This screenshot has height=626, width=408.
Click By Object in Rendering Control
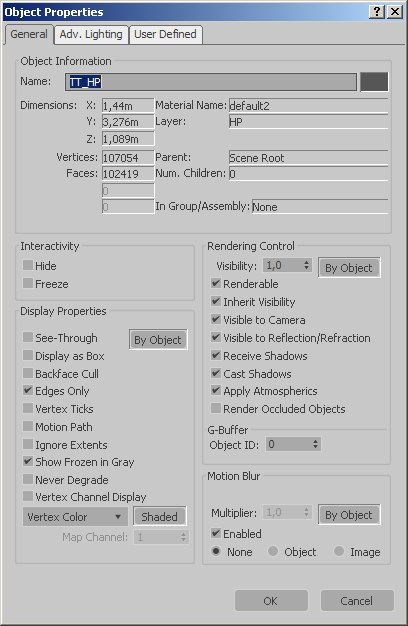[x=349, y=267]
